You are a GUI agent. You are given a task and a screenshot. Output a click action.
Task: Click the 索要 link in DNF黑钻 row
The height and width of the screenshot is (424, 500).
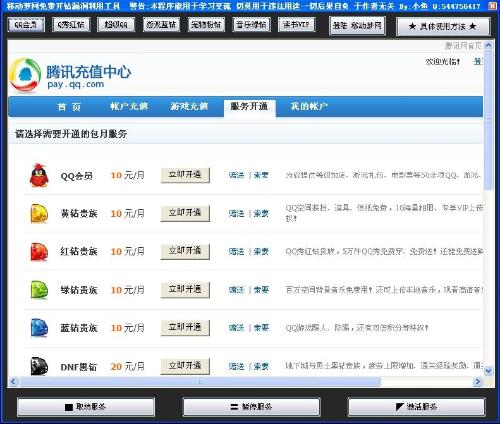click(x=261, y=366)
